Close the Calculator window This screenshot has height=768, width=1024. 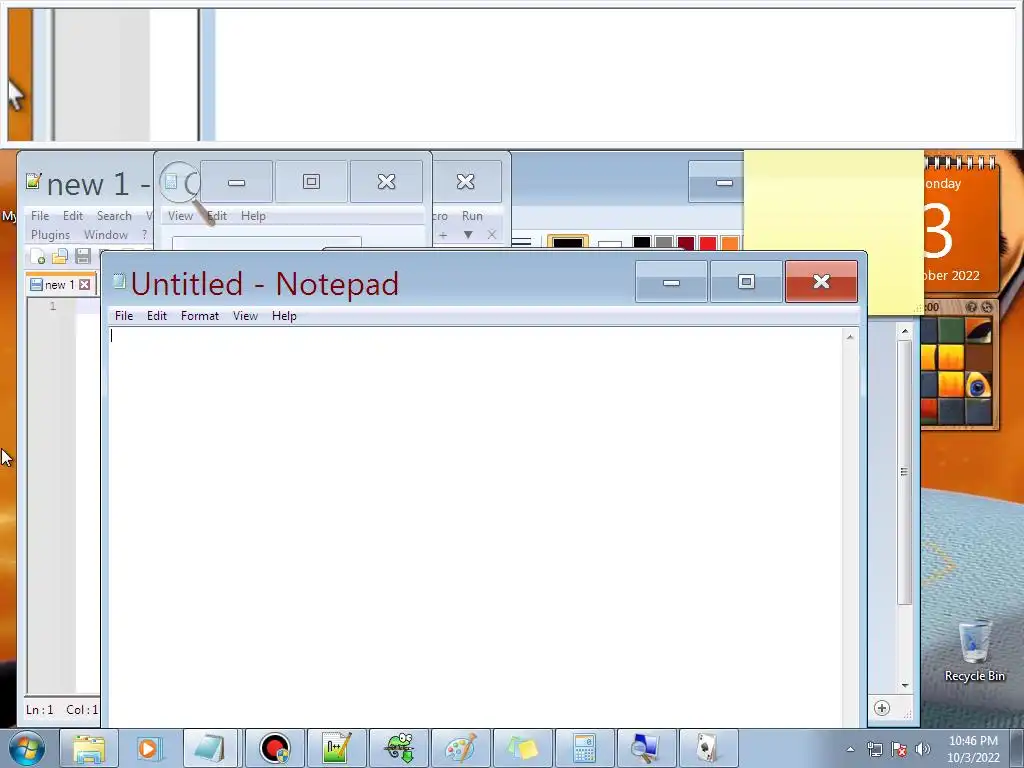click(387, 182)
